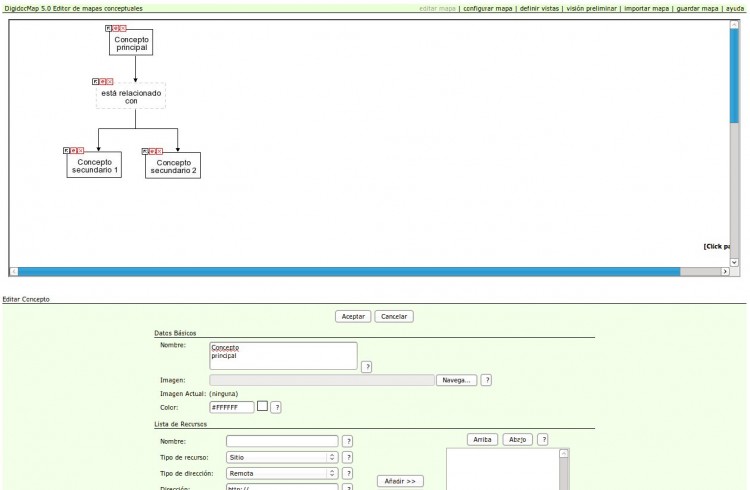Viewport: 750px width, 490px height.
Task: Click the arrow icon on Concepto secundario 2
Action: click(x=145, y=151)
